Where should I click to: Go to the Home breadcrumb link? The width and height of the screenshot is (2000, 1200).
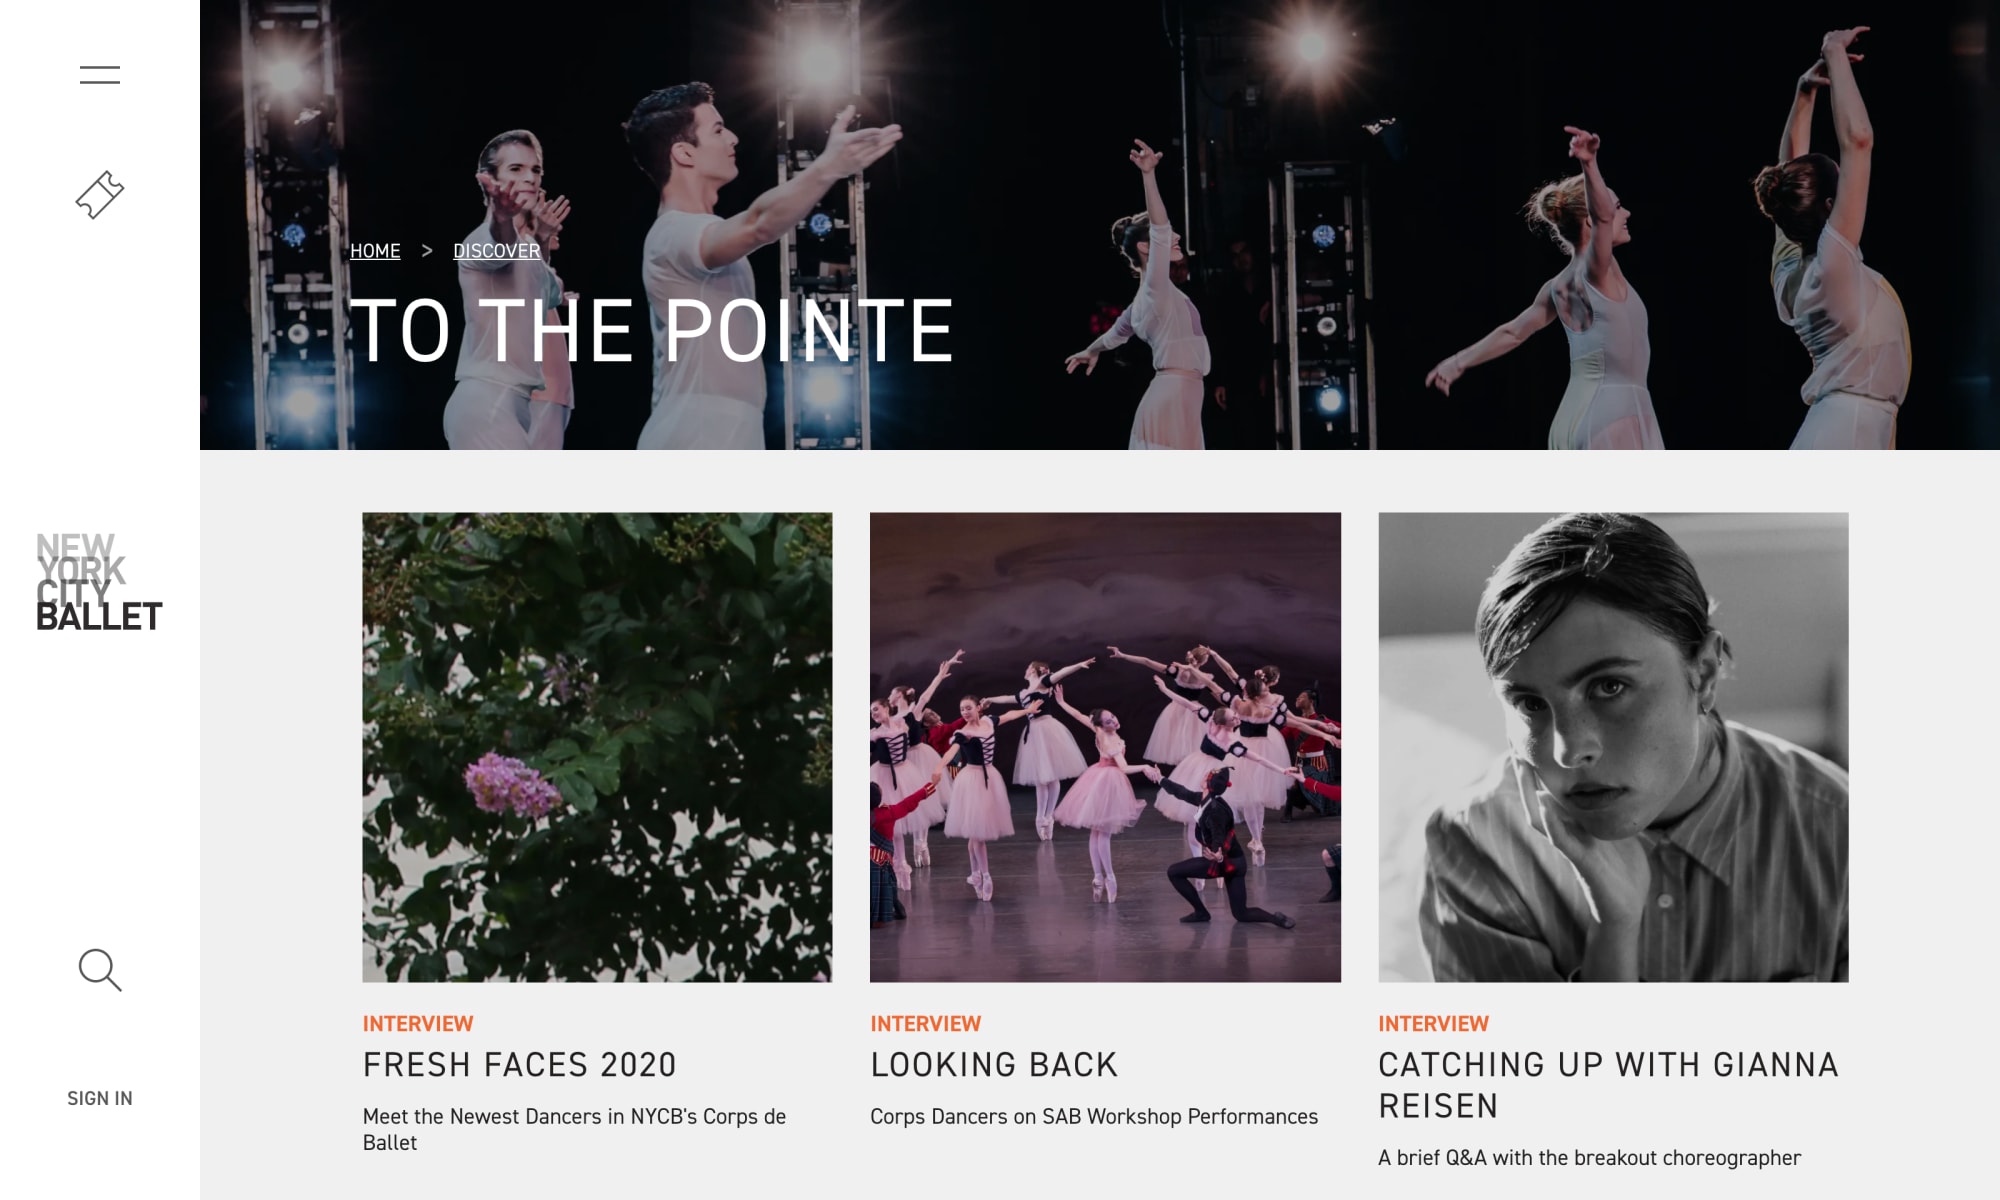pyautogui.click(x=375, y=251)
